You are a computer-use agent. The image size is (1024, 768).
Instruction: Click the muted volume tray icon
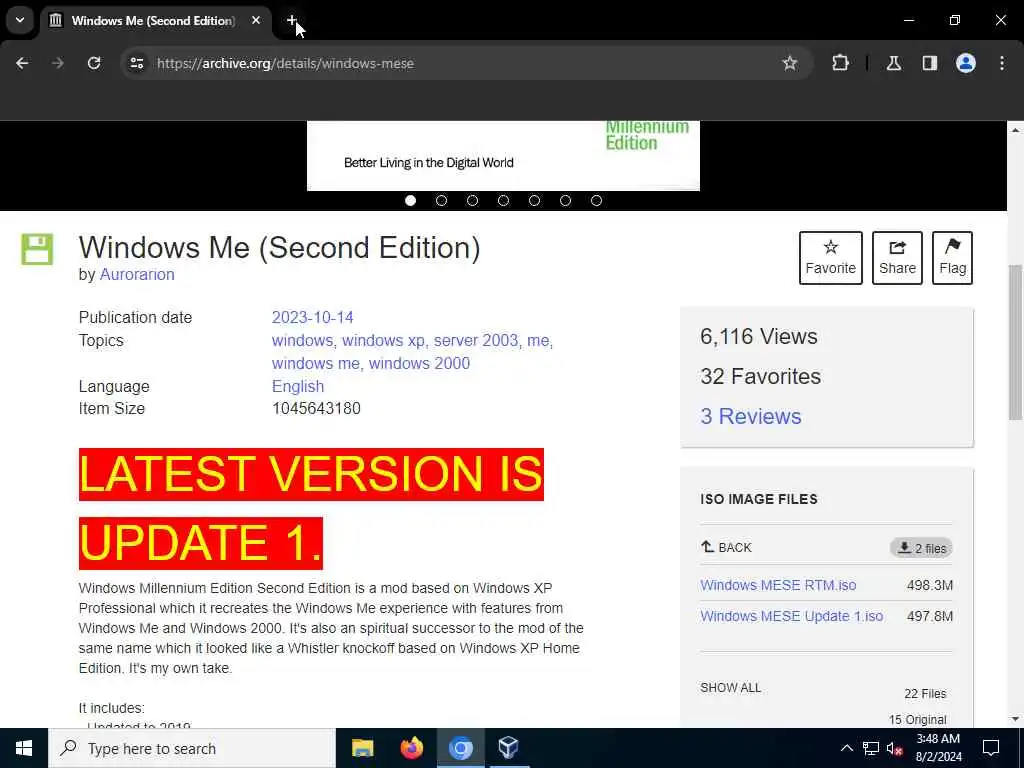click(x=894, y=749)
